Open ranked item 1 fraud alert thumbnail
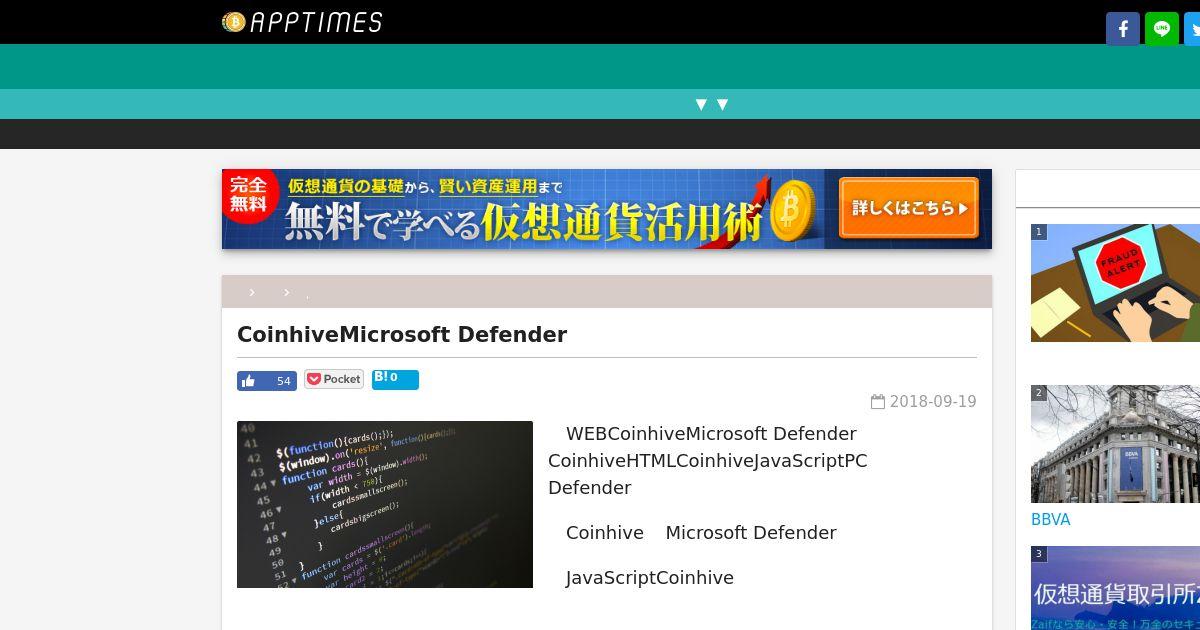 (1115, 283)
